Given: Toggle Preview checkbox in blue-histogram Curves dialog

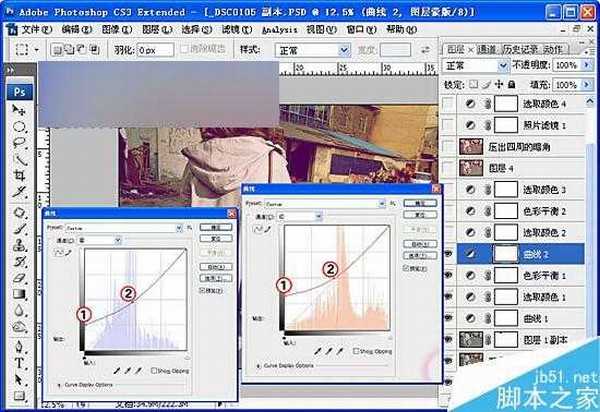Looking at the screenshot, I should pyautogui.click(x=203, y=291).
